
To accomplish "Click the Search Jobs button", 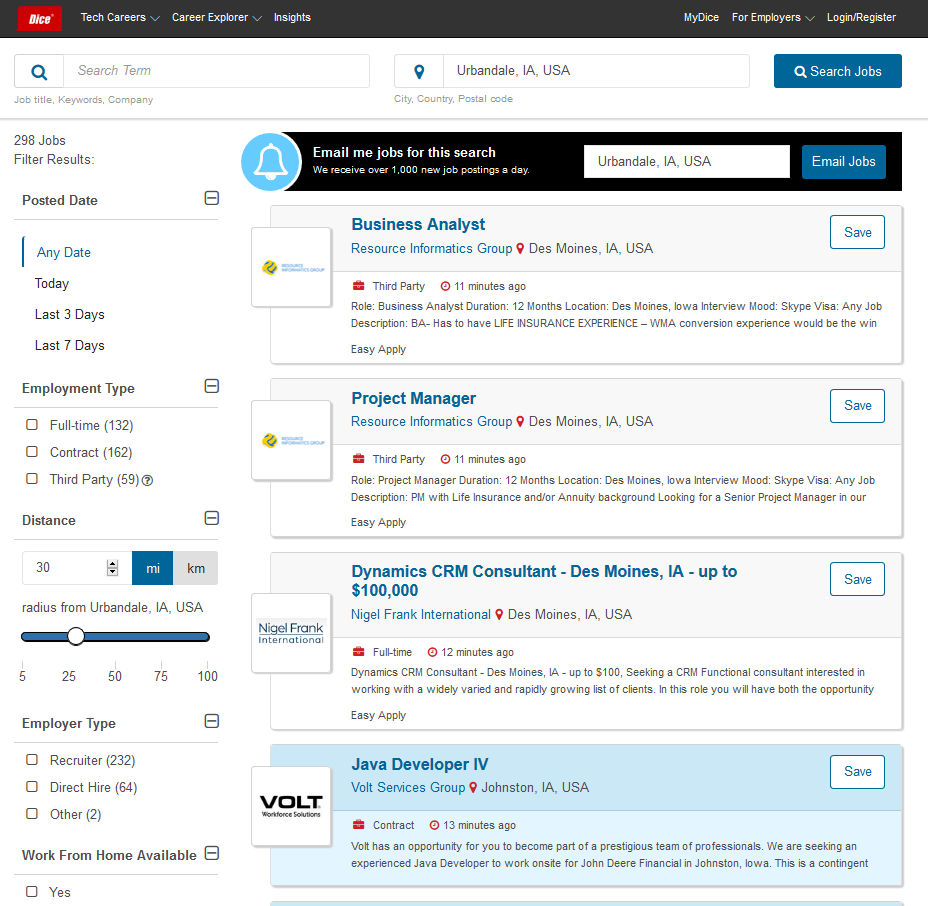I will pyautogui.click(x=837, y=71).
